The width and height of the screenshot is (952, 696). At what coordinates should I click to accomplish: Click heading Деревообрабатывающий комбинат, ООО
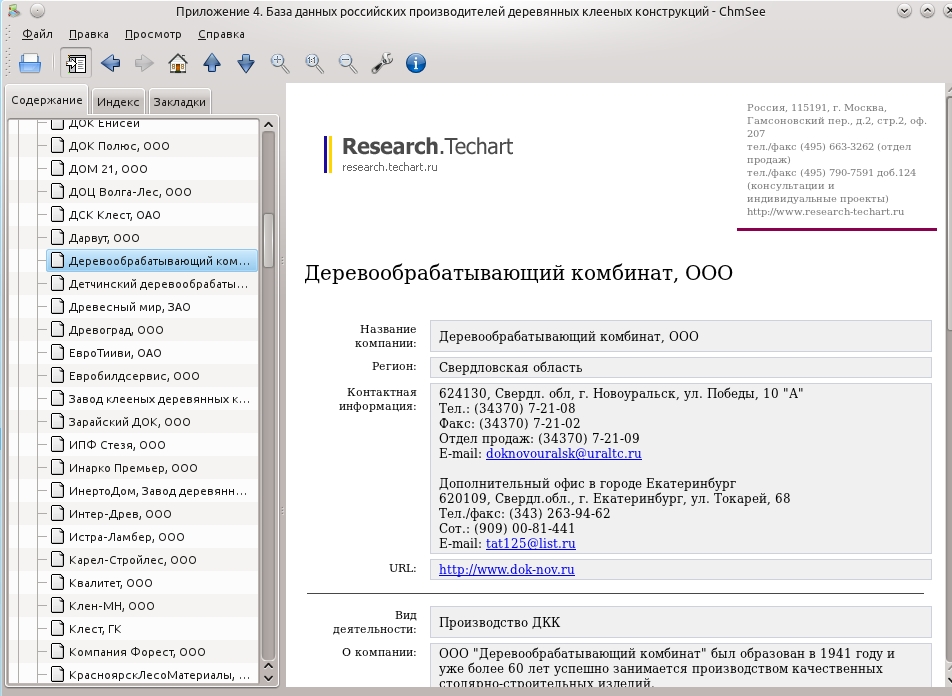pos(518,273)
